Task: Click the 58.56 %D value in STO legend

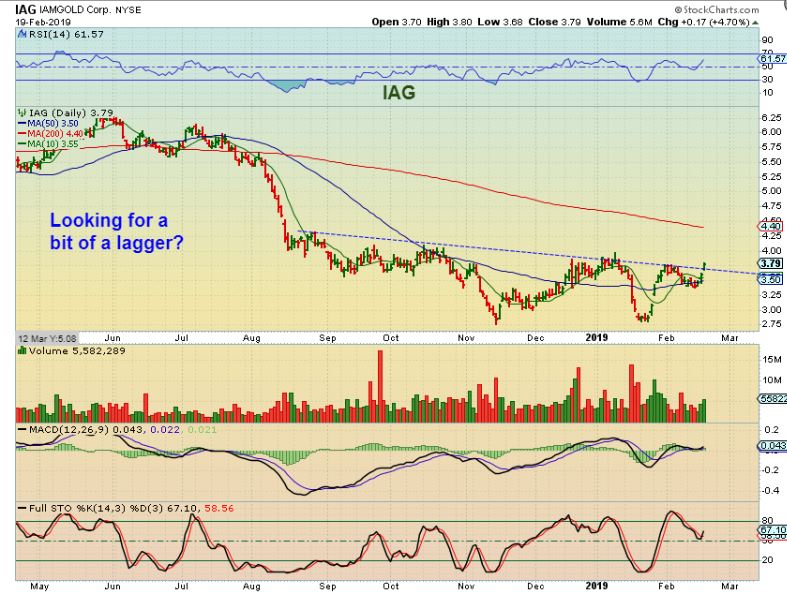Action: click(219, 508)
